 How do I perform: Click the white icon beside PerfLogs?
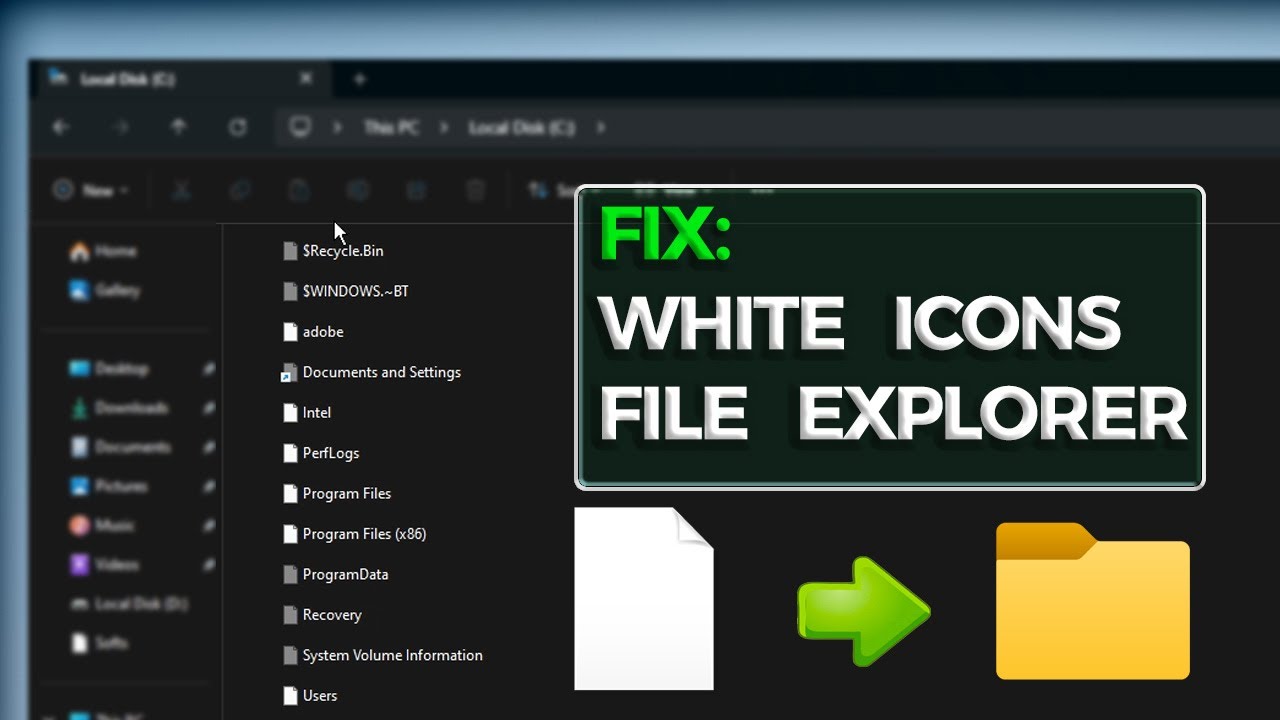coord(290,453)
